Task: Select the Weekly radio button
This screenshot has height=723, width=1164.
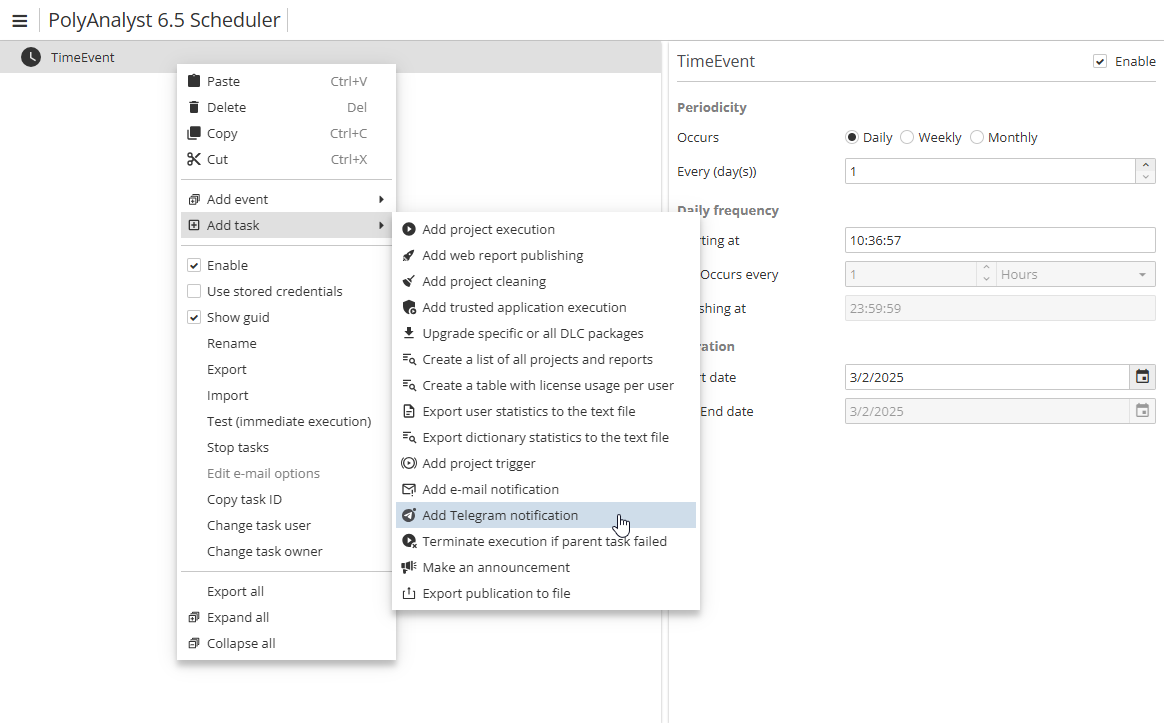Action: tap(907, 138)
